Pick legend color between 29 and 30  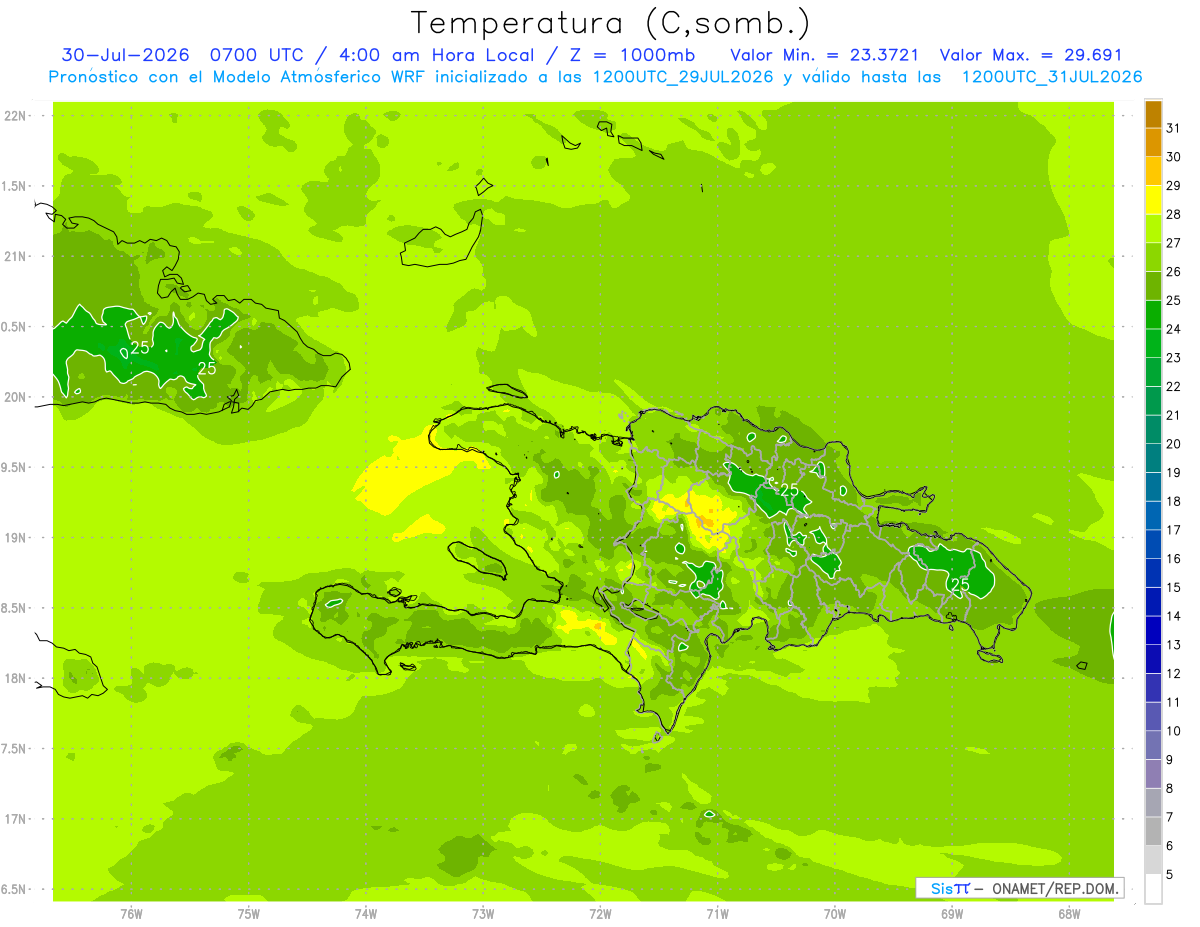click(x=1153, y=172)
